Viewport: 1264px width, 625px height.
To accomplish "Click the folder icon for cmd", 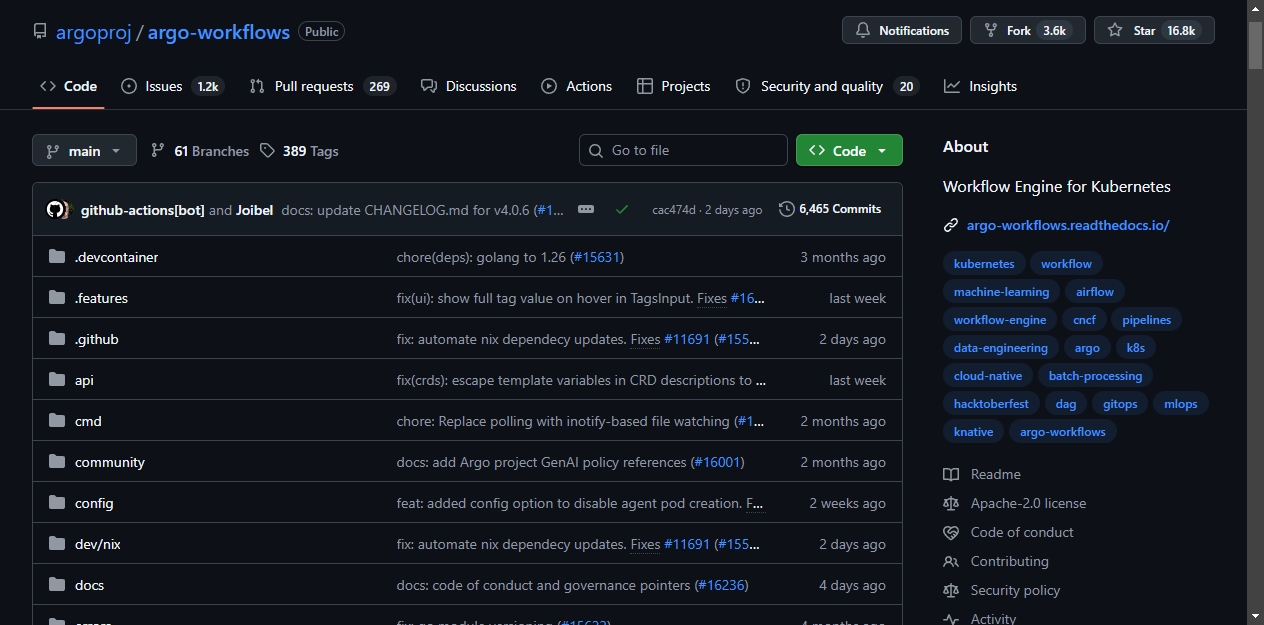I will [x=57, y=421].
